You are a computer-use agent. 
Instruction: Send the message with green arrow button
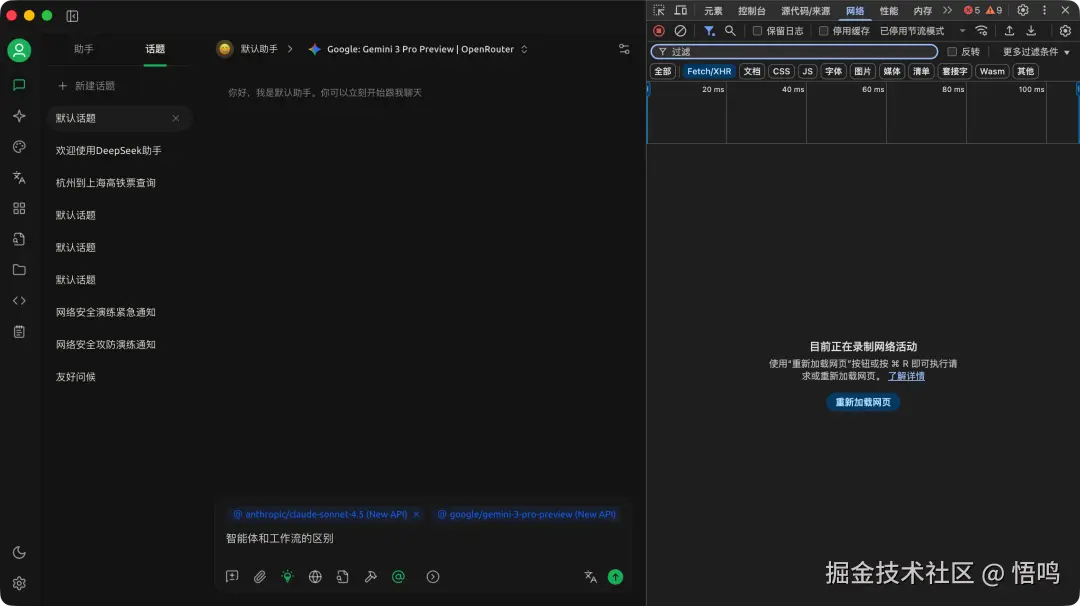click(x=615, y=576)
